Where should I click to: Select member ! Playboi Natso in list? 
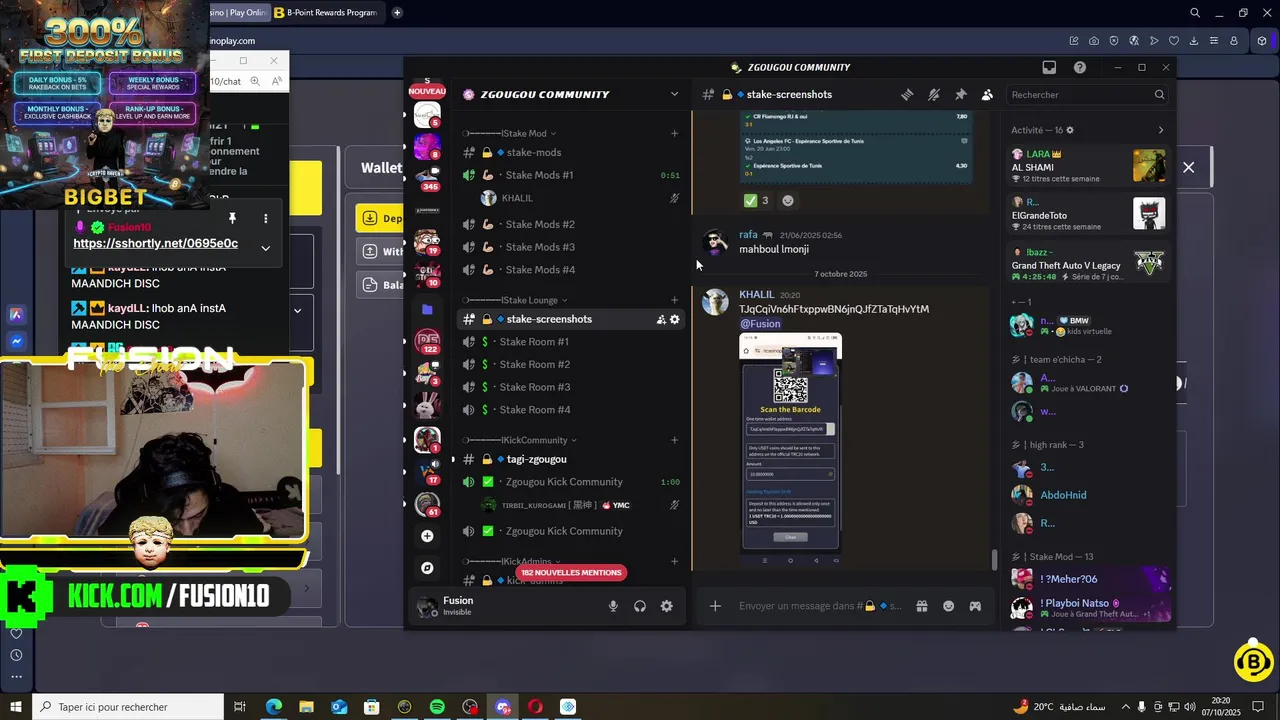click(1088, 608)
